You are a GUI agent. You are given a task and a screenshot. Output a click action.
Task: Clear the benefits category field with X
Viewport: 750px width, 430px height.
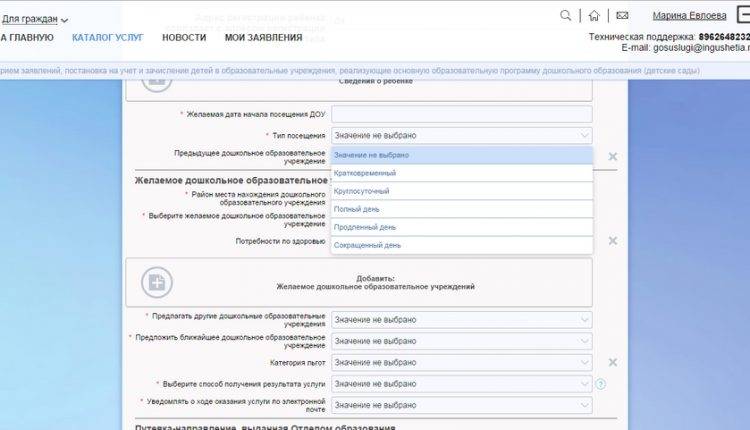[x=613, y=362]
